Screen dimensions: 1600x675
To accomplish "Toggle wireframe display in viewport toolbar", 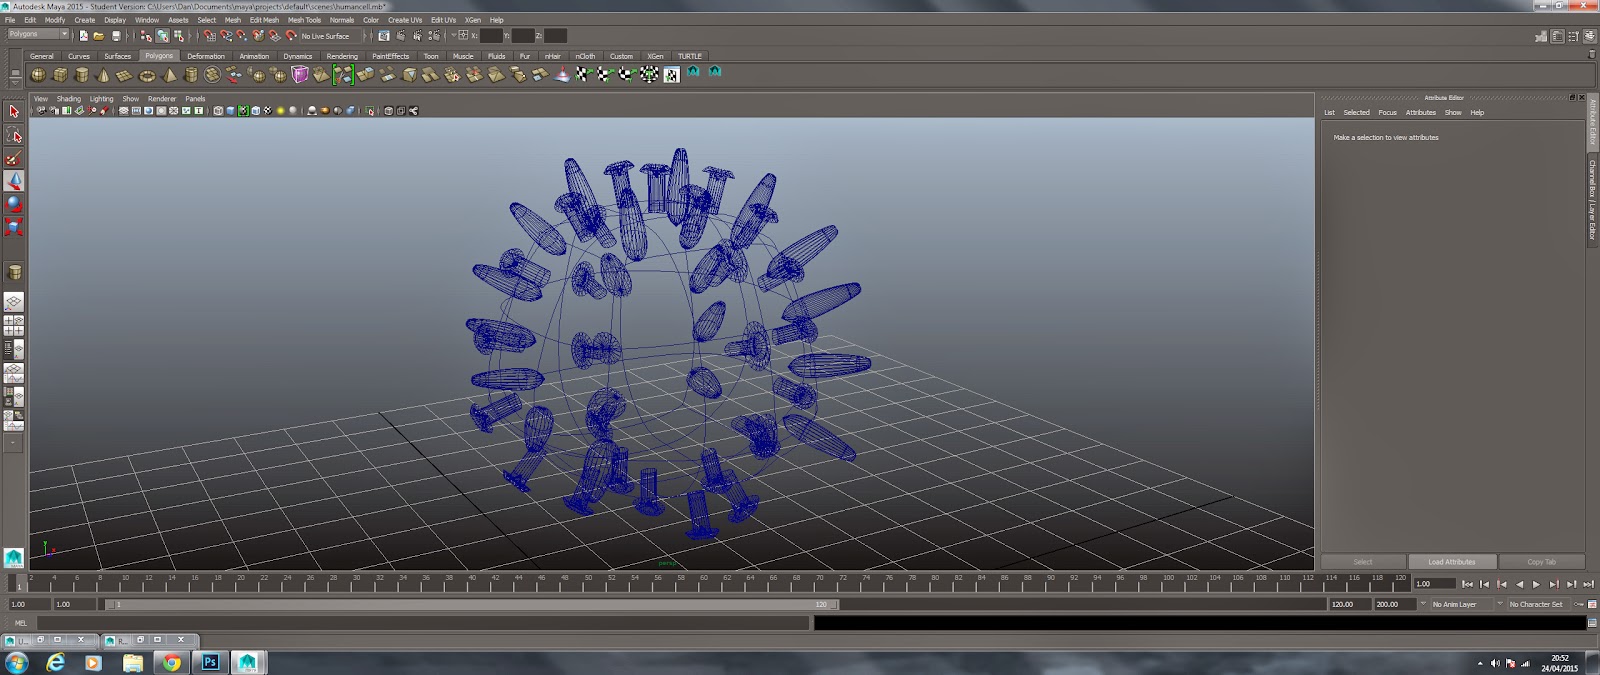I will [218, 111].
